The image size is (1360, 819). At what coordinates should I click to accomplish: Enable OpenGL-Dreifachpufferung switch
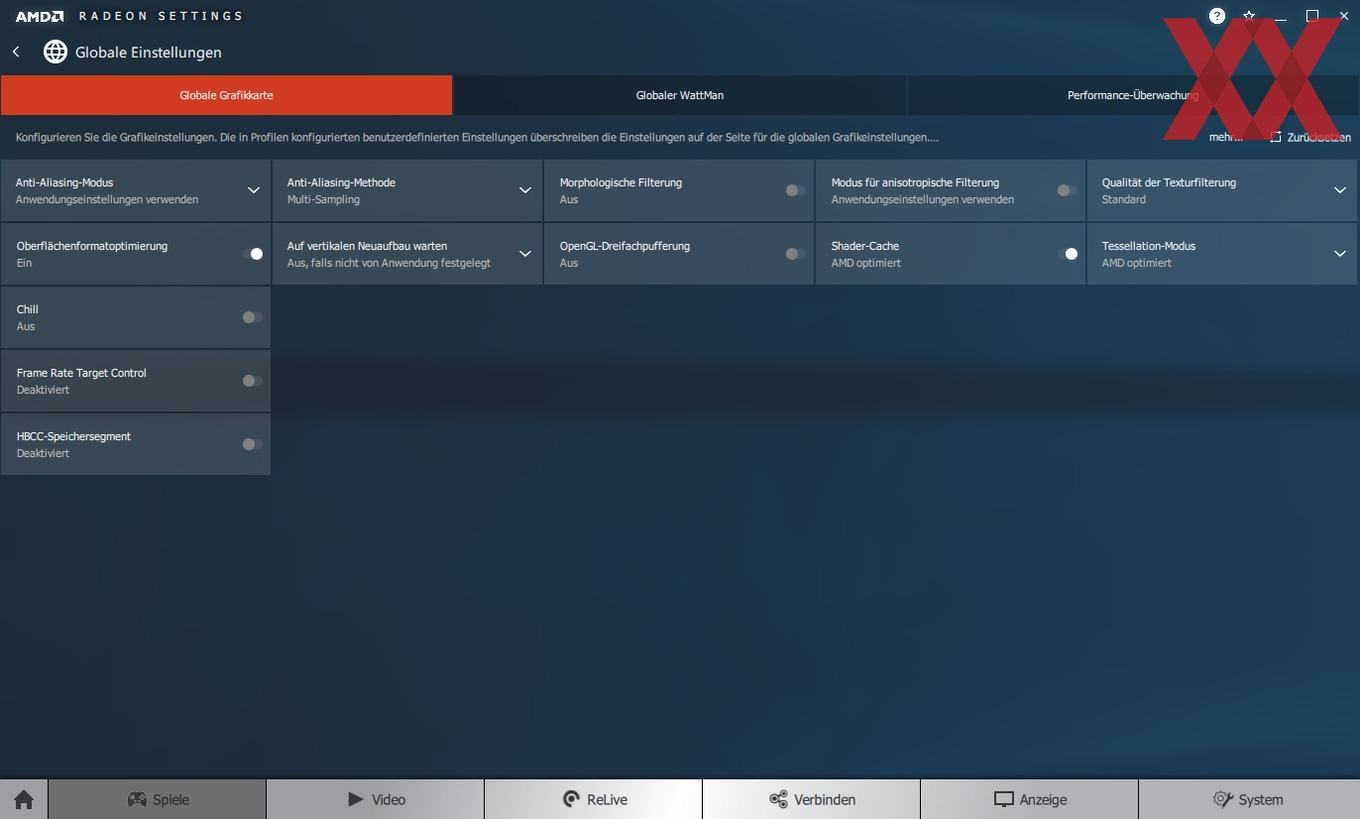795,254
